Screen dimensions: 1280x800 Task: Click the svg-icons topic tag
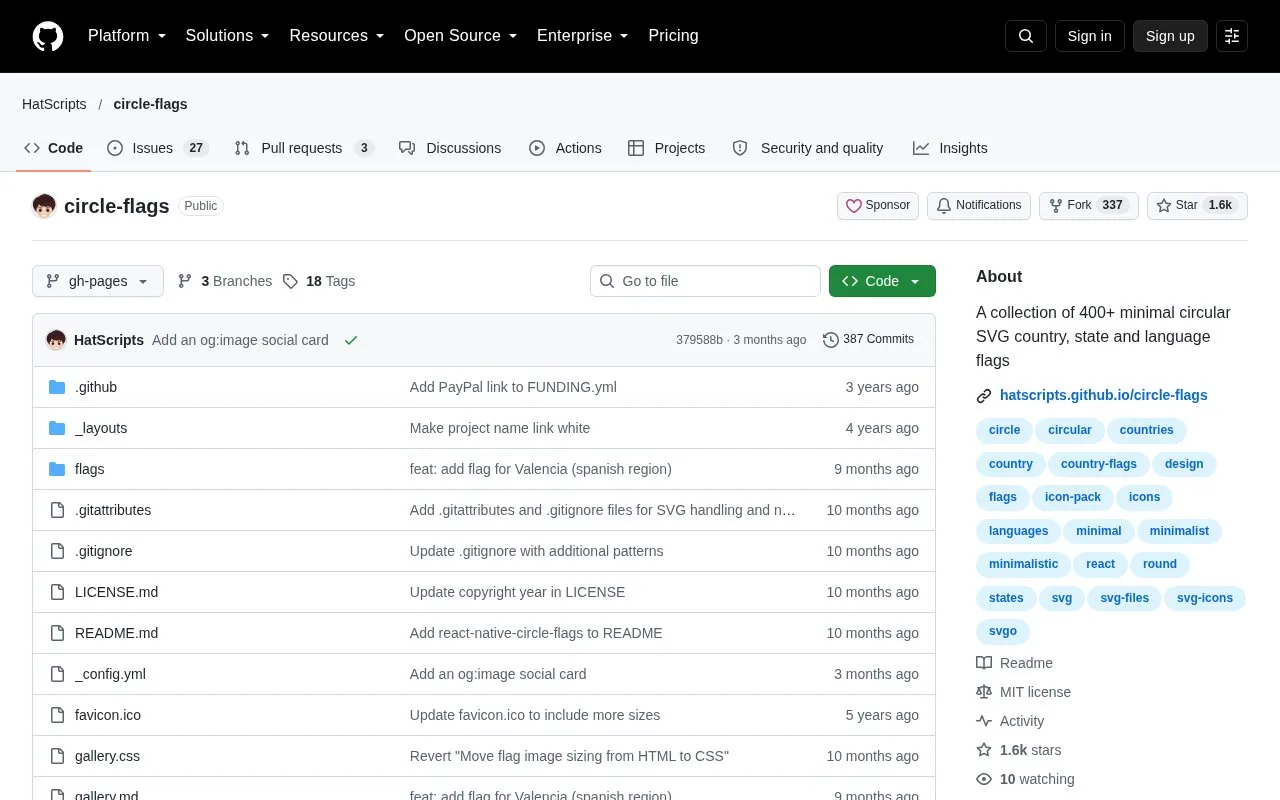point(1205,598)
